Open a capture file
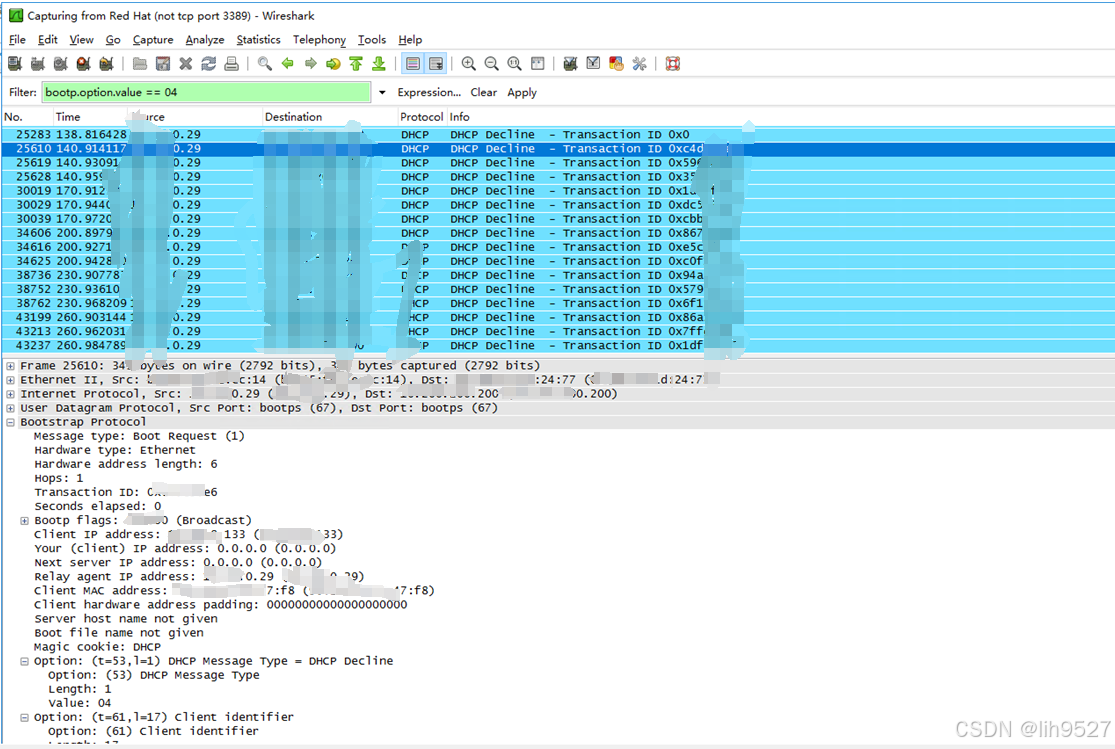1115x749 pixels. [140, 64]
